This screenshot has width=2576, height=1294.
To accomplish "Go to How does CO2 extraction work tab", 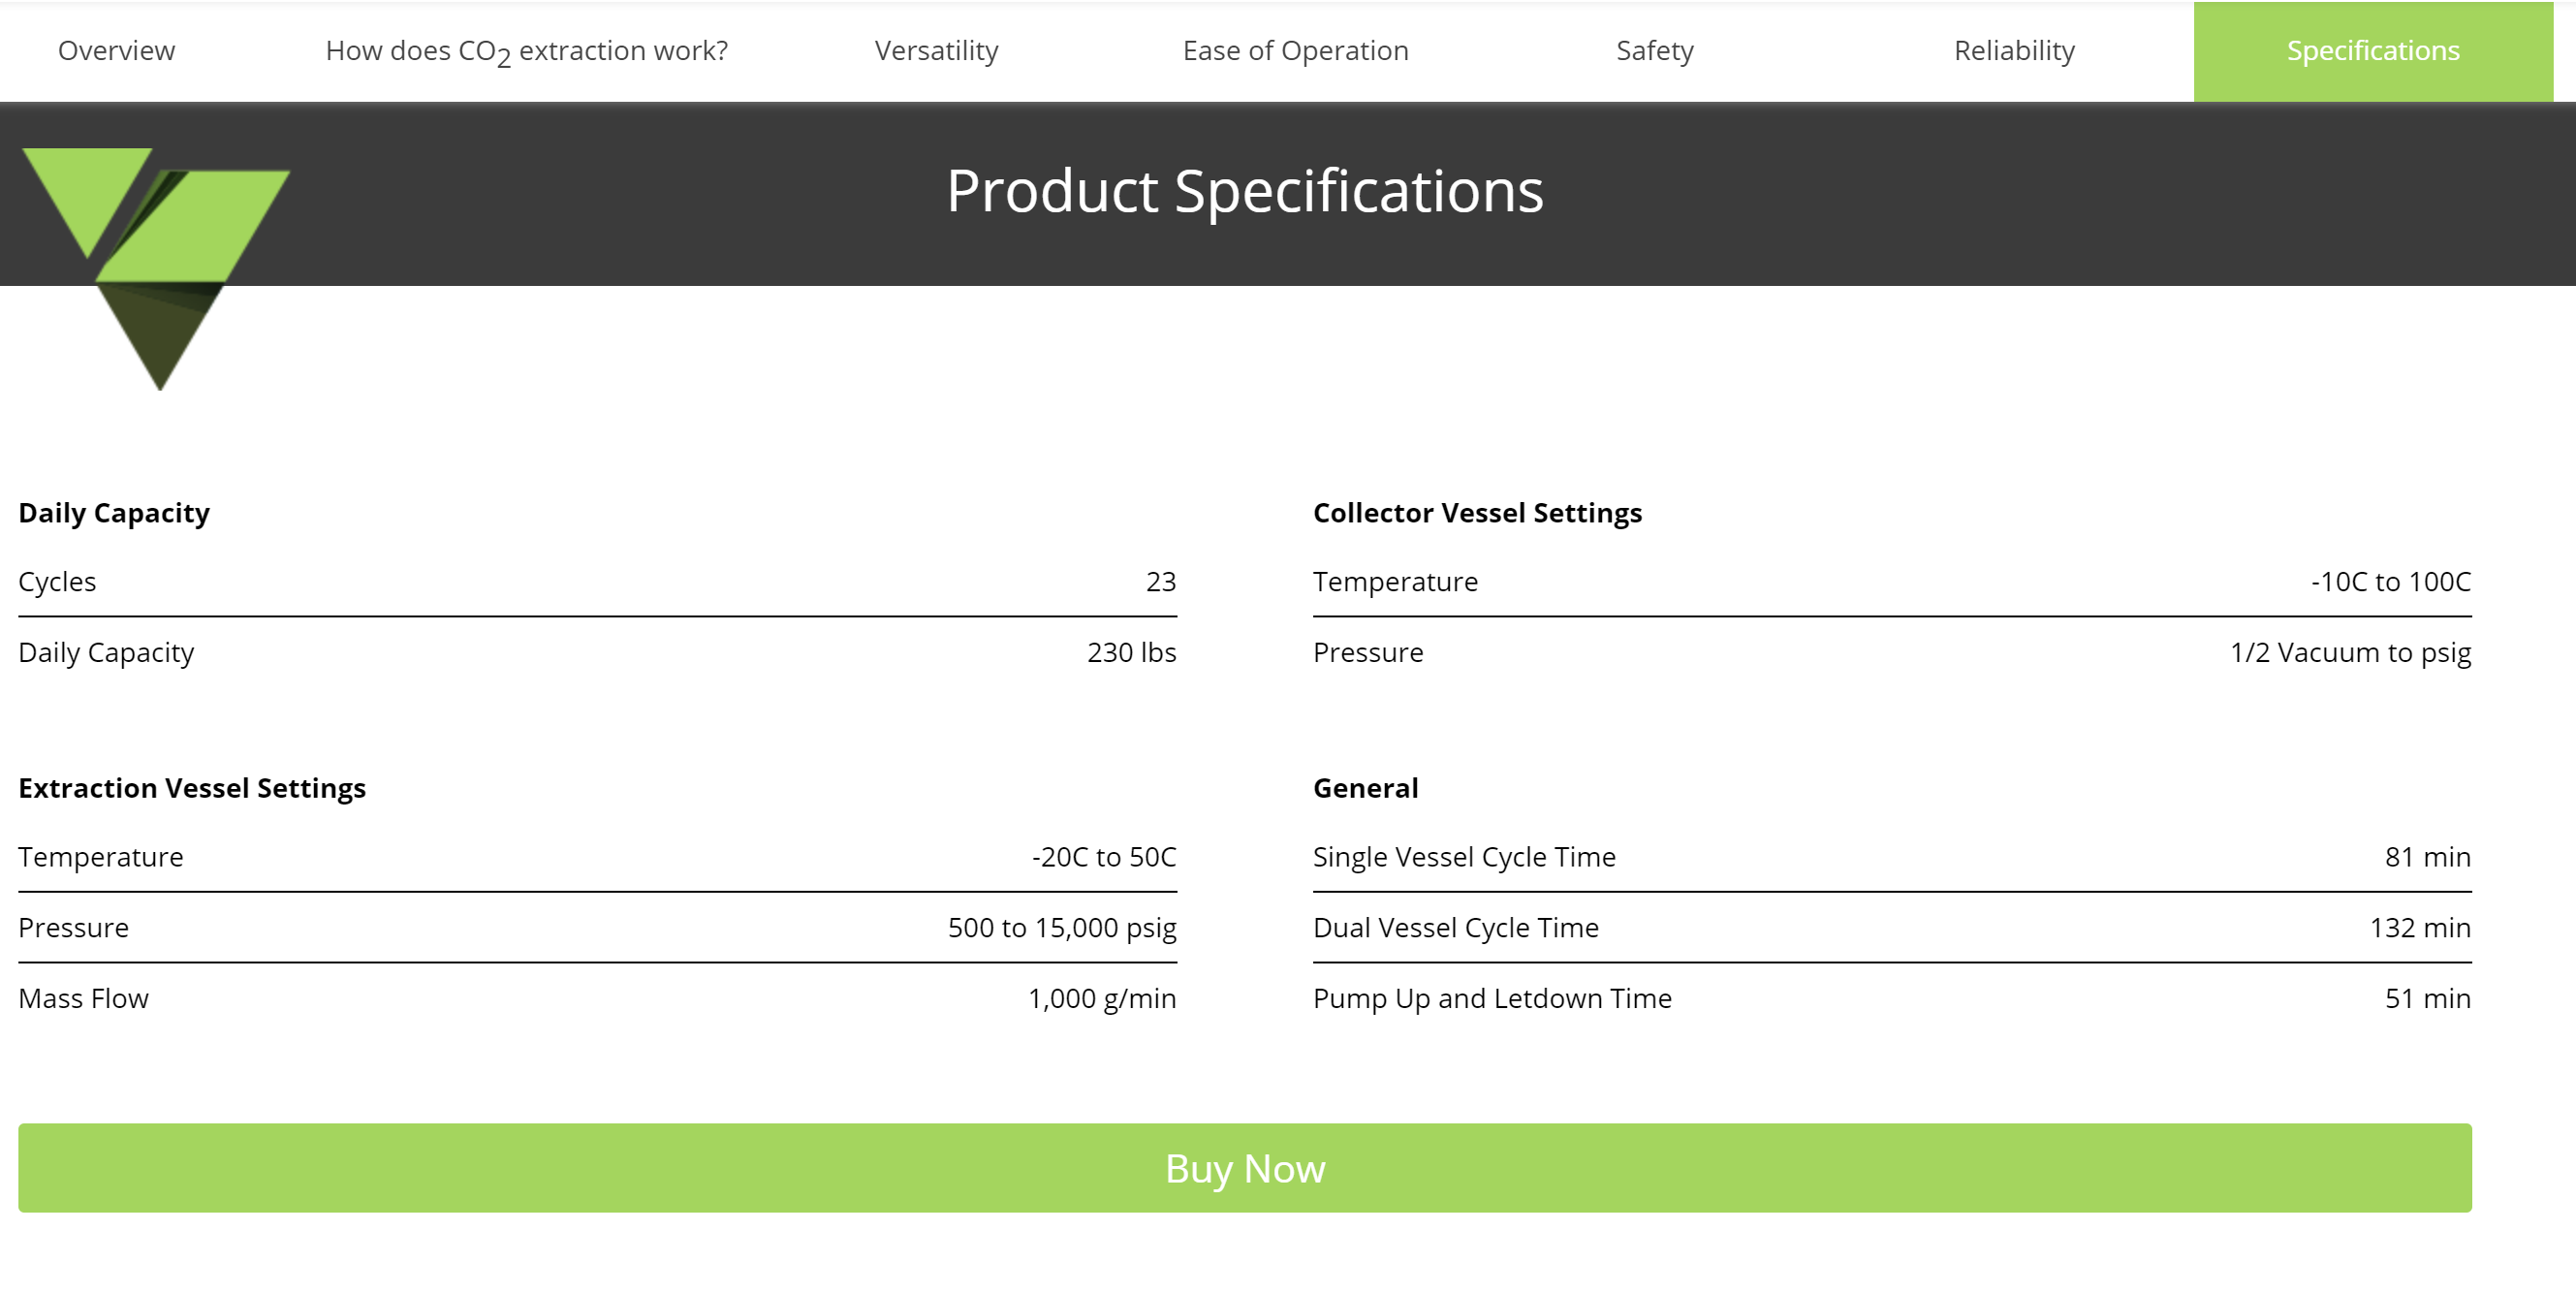I will click(x=526, y=51).
